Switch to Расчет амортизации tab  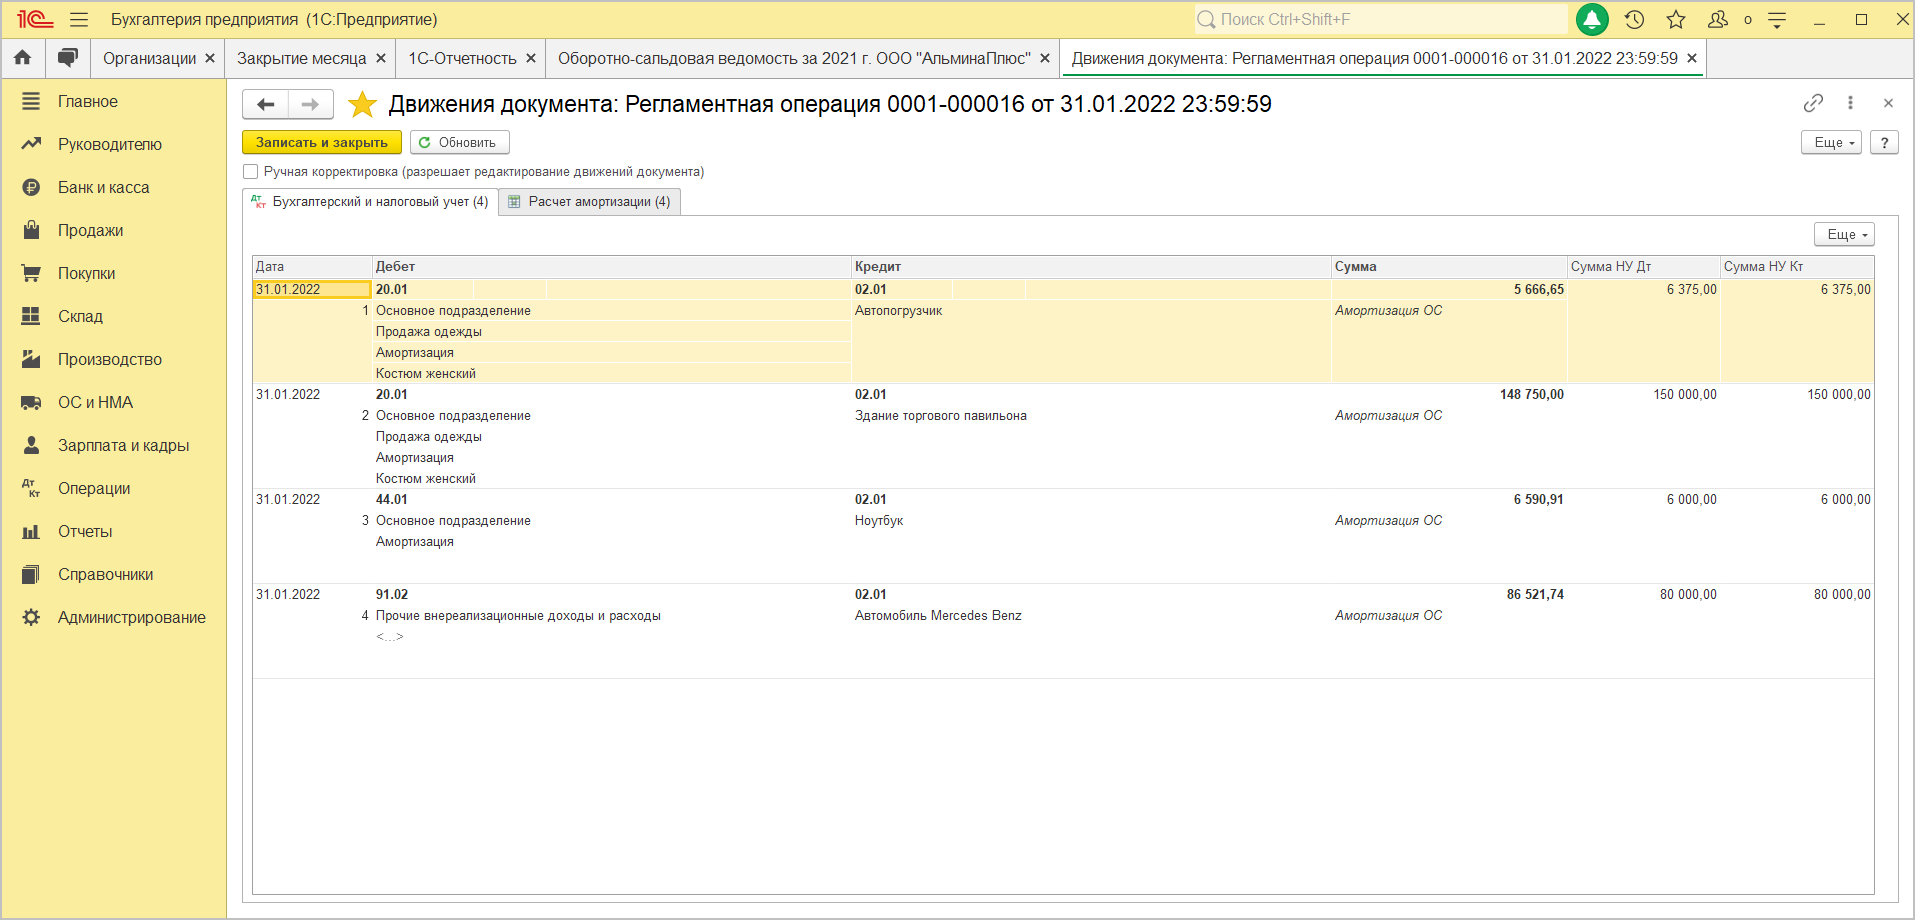tap(589, 202)
